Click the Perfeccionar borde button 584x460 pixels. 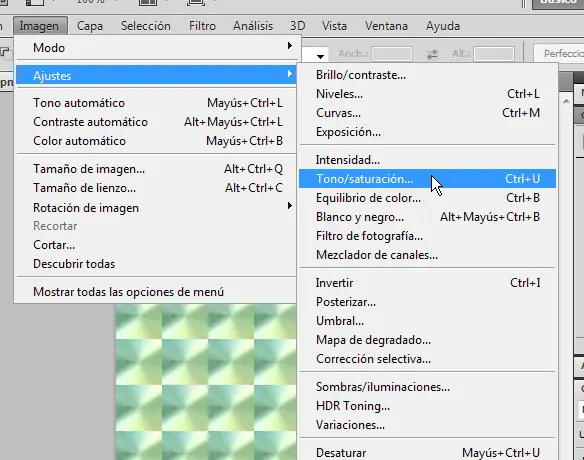pos(559,54)
